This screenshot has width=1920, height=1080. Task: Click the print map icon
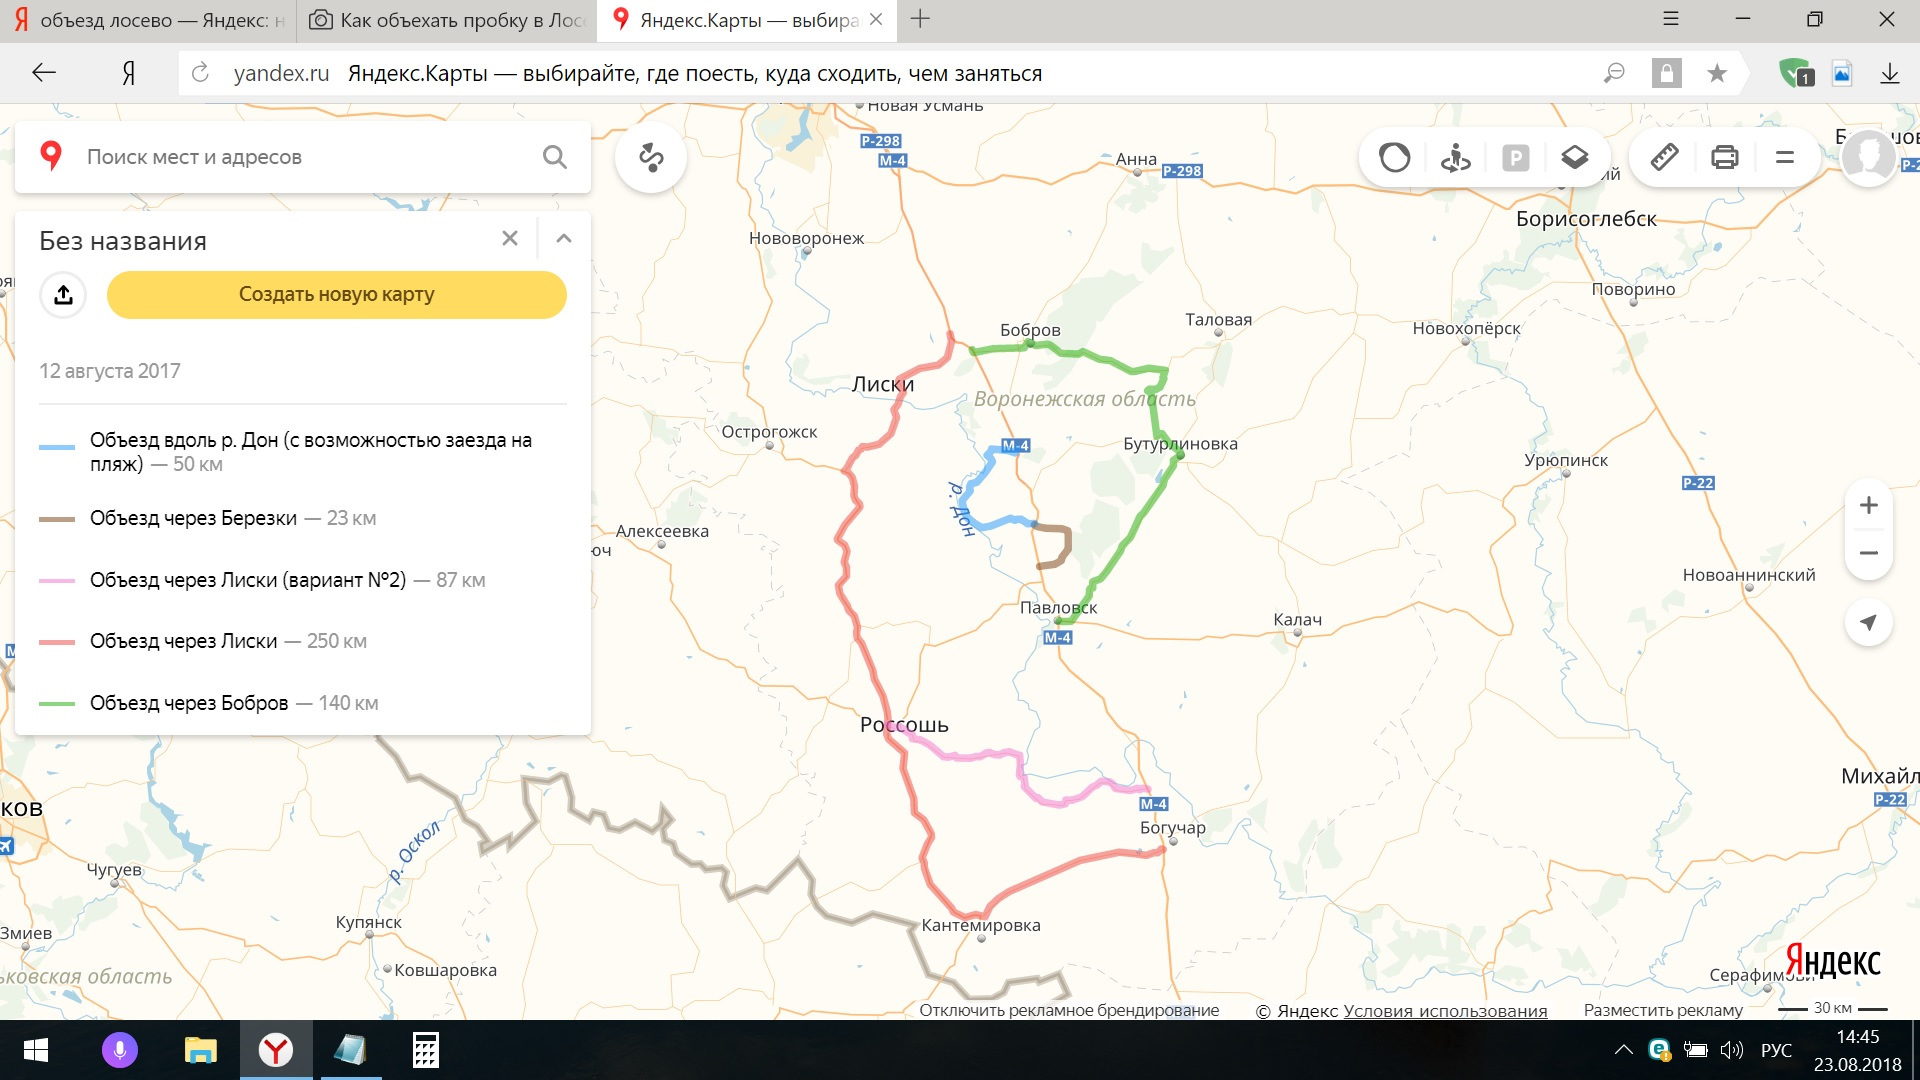coord(1724,157)
